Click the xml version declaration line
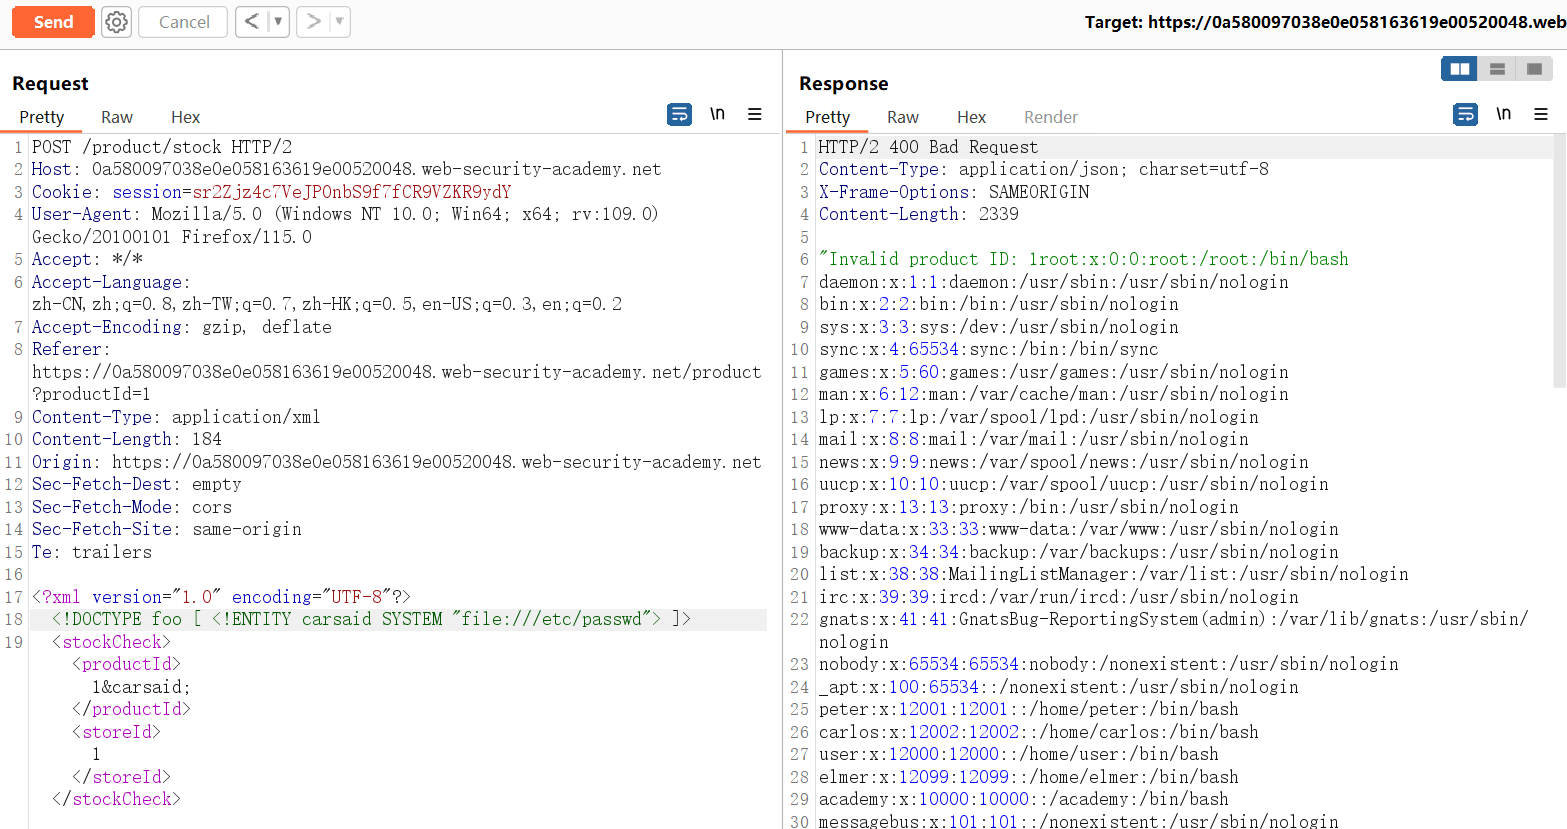 222,597
